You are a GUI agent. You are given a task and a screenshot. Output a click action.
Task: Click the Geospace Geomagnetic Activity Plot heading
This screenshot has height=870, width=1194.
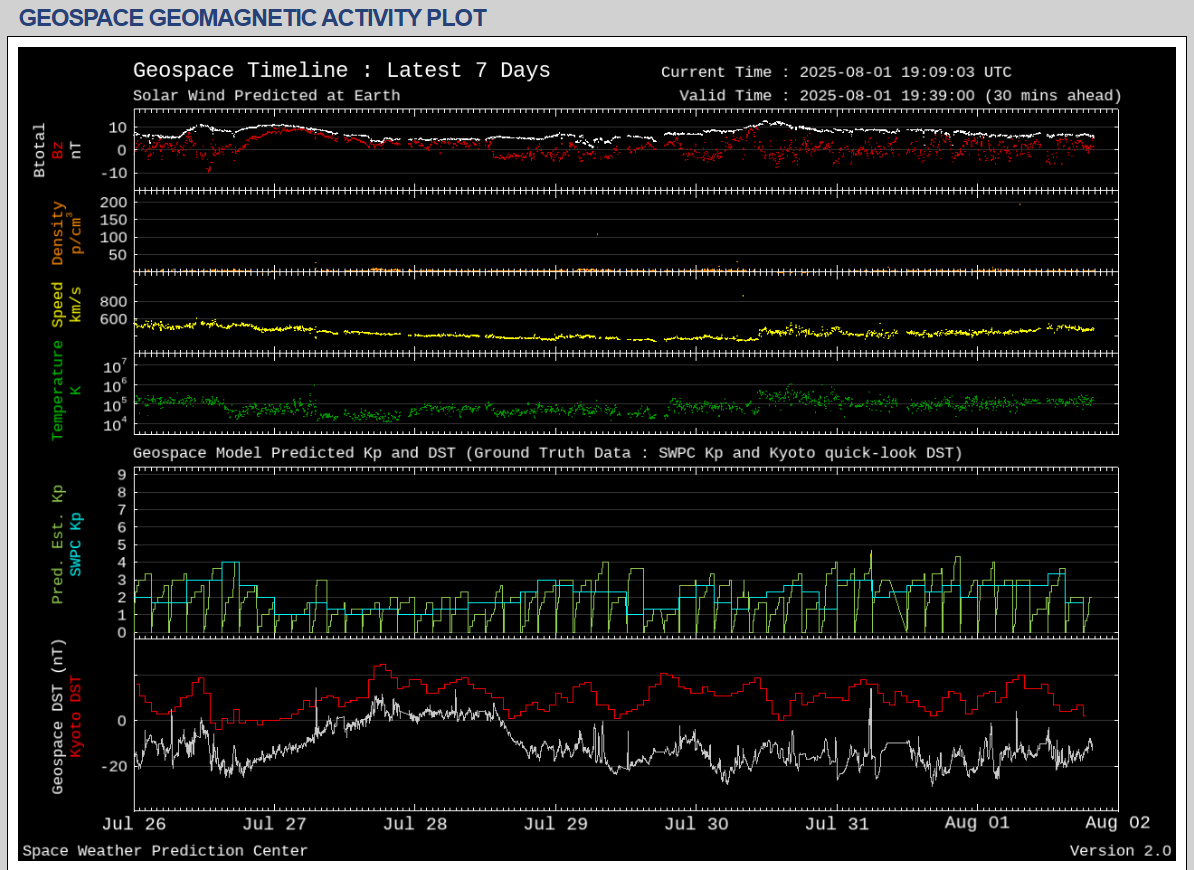[253, 18]
